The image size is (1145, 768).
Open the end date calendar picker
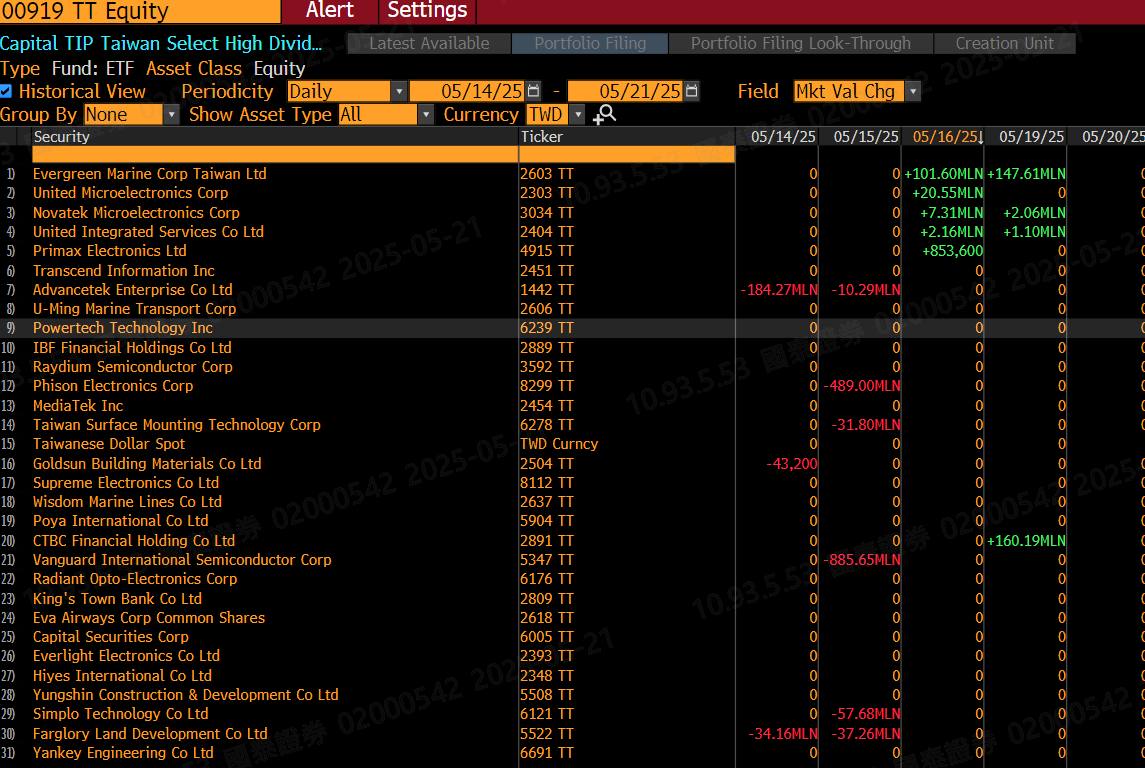690,91
